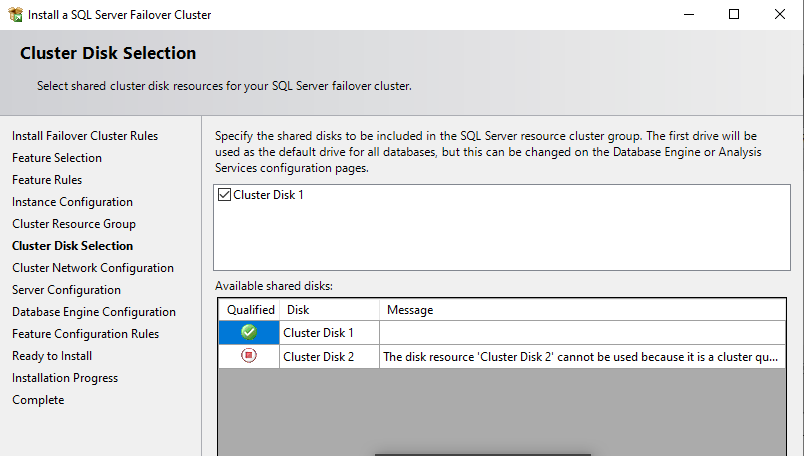Select the Cluster Disk 2 cell in table
Screen dimensions: 804x456
tap(329, 356)
